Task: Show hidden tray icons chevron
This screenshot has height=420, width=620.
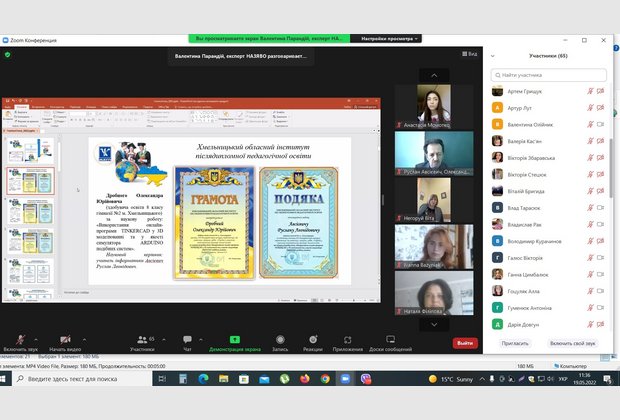Action: (482, 379)
